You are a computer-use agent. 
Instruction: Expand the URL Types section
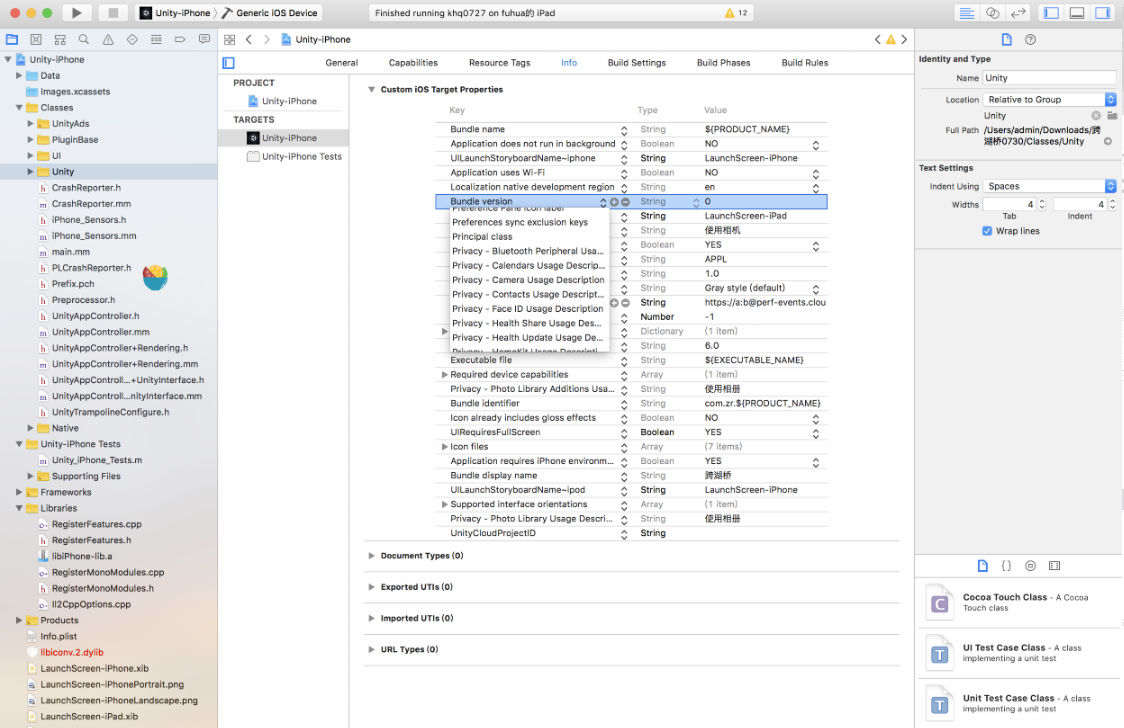tap(371, 649)
